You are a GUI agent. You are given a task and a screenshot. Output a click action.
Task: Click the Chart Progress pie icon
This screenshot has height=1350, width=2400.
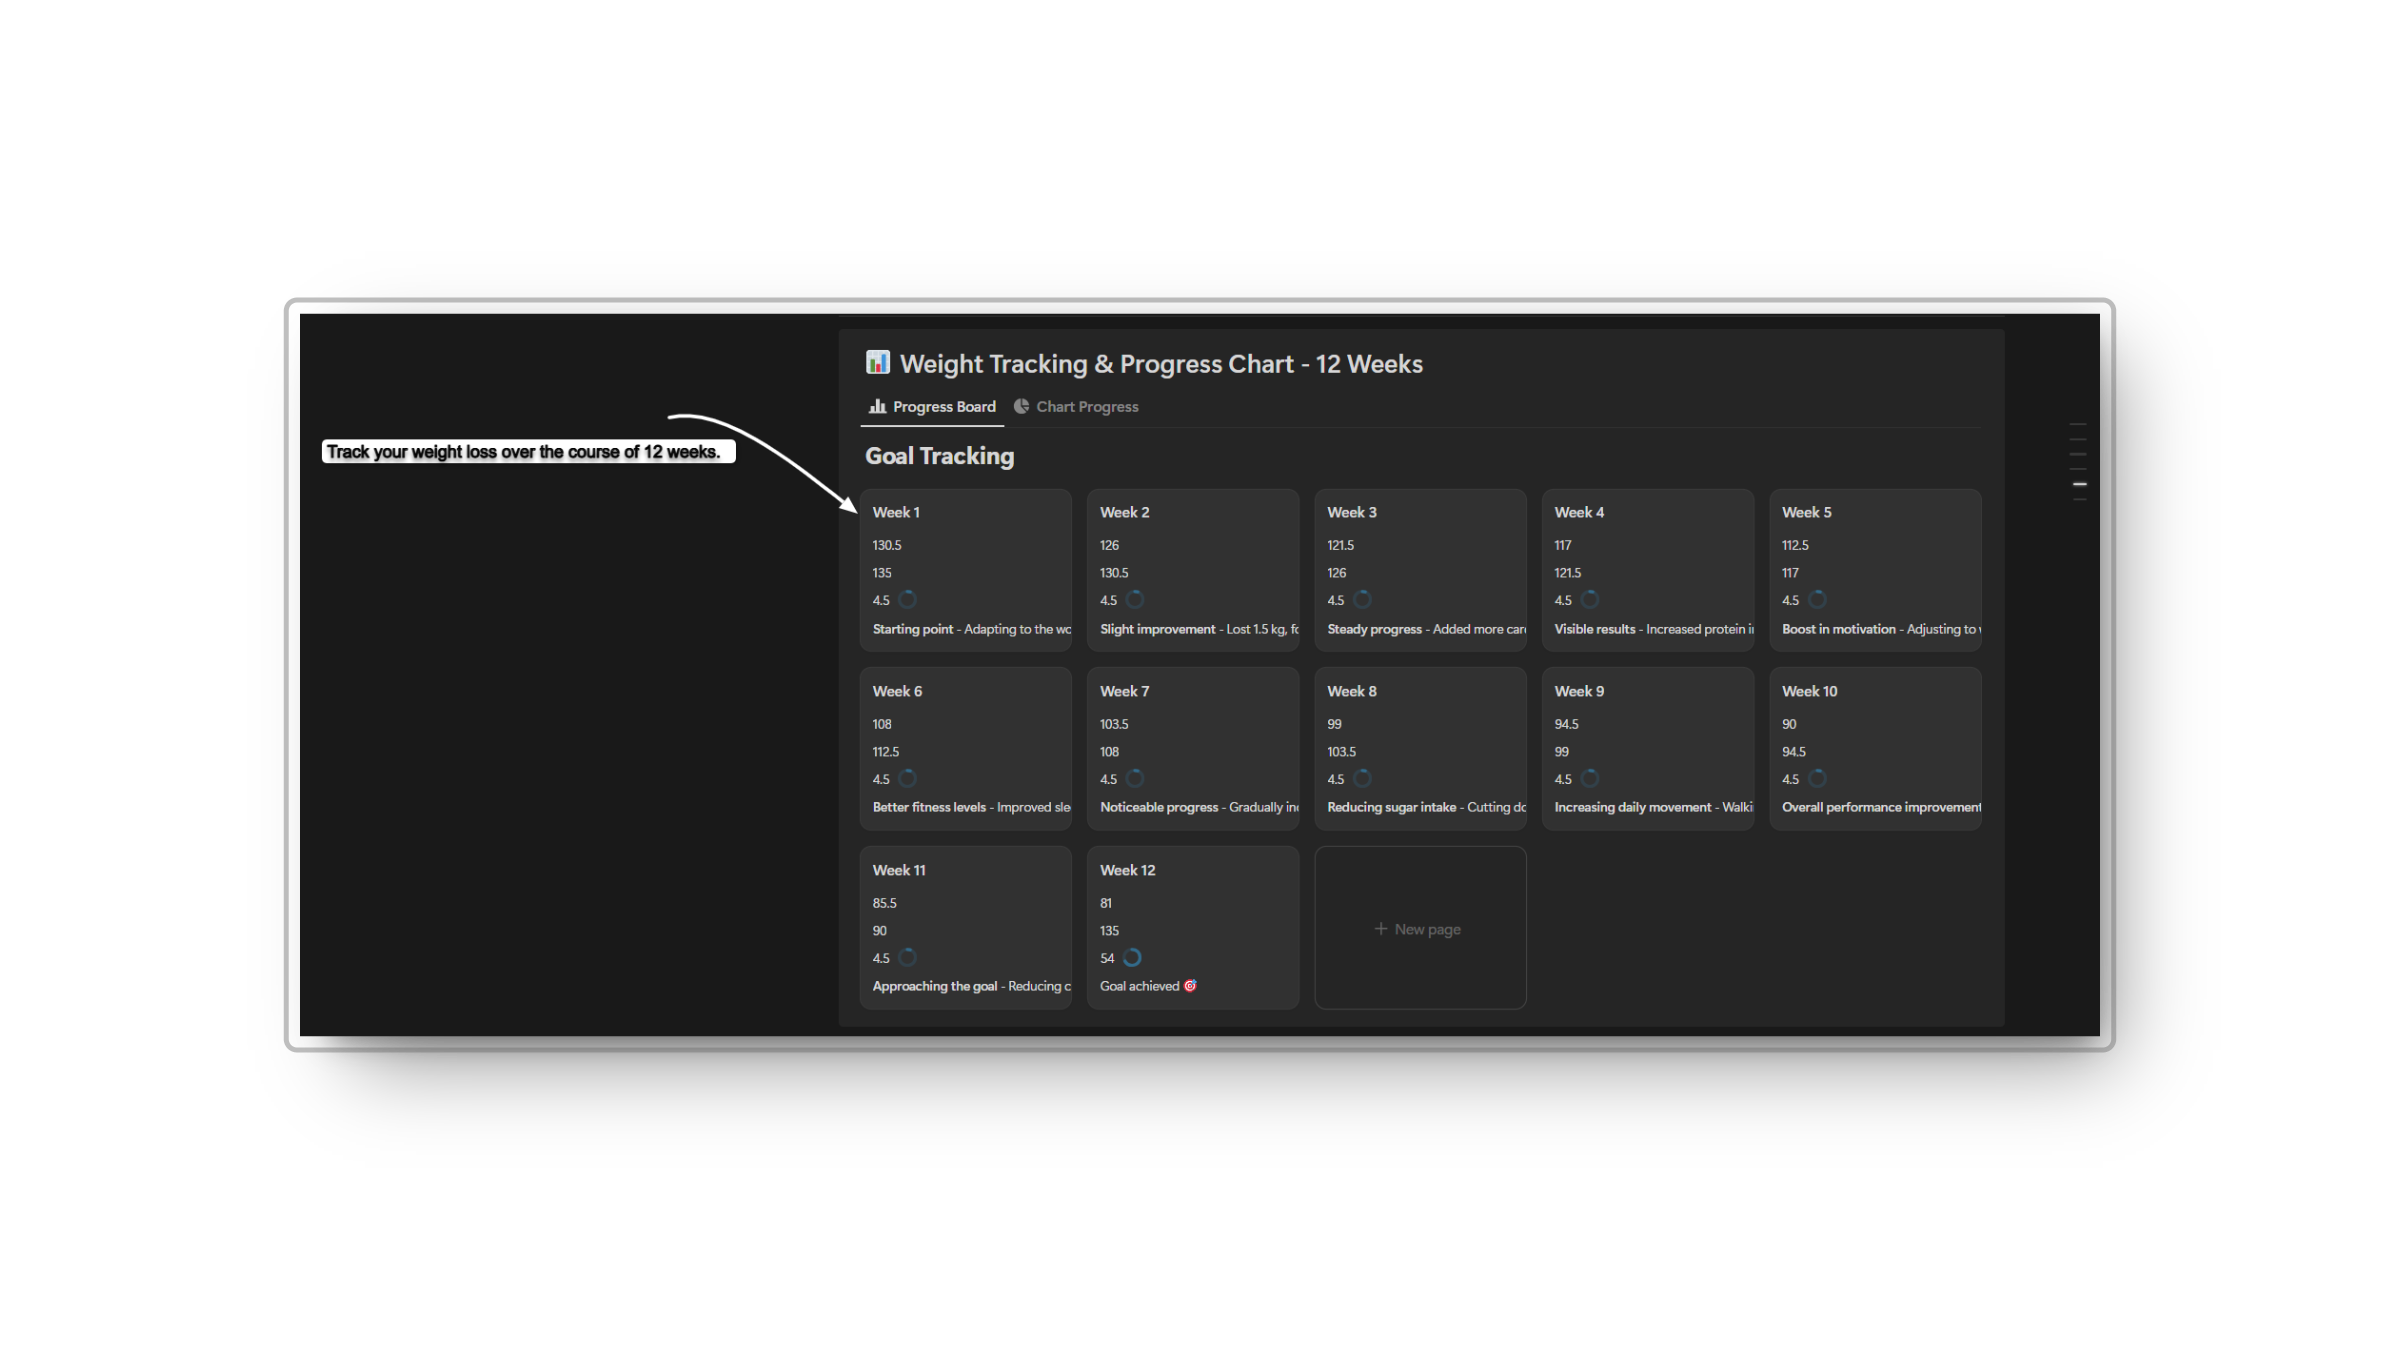(x=1021, y=406)
